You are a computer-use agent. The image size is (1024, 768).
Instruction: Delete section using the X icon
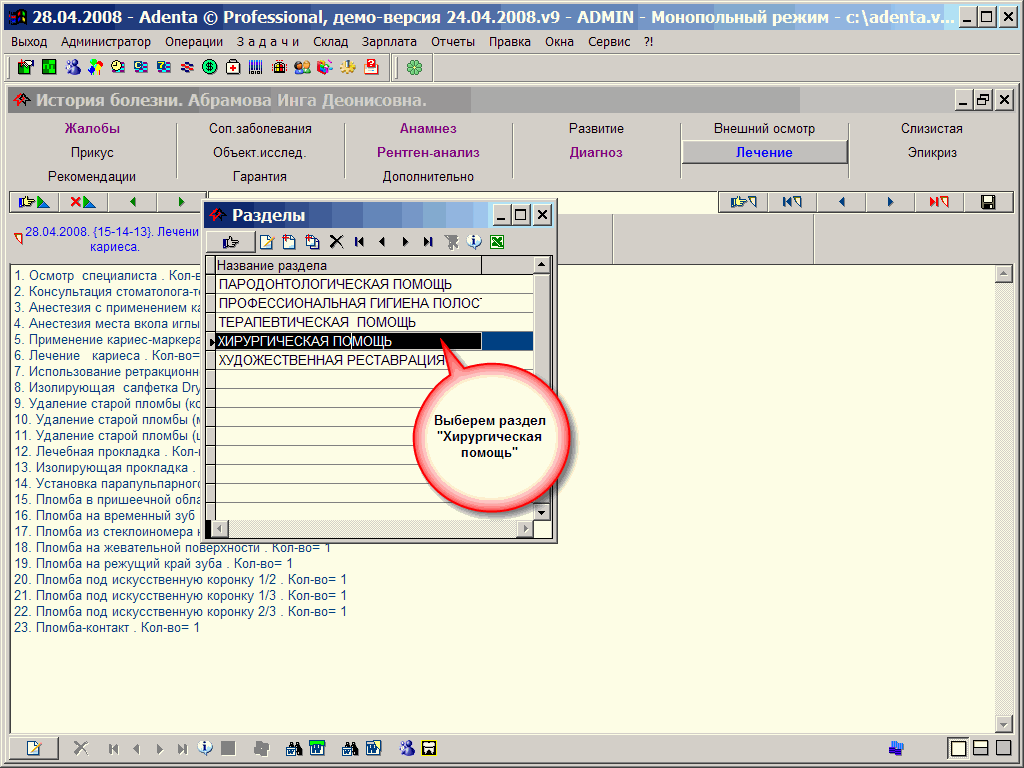pyautogui.click(x=336, y=241)
